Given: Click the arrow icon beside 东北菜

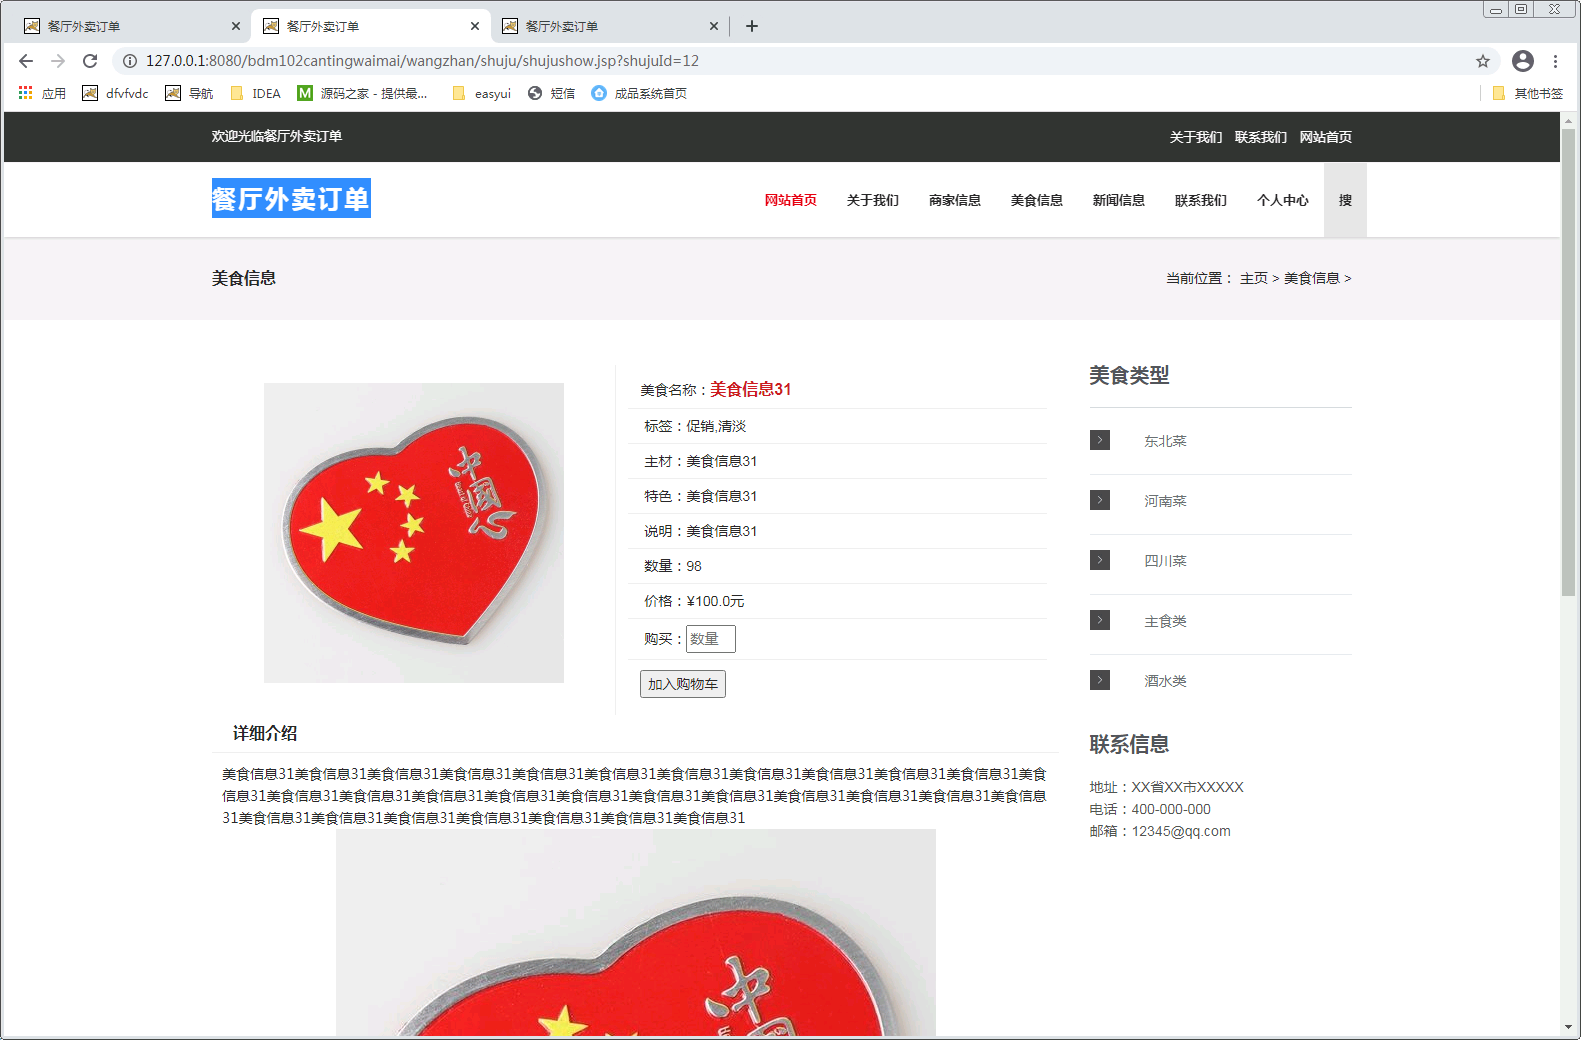Looking at the screenshot, I should coord(1100,440).
